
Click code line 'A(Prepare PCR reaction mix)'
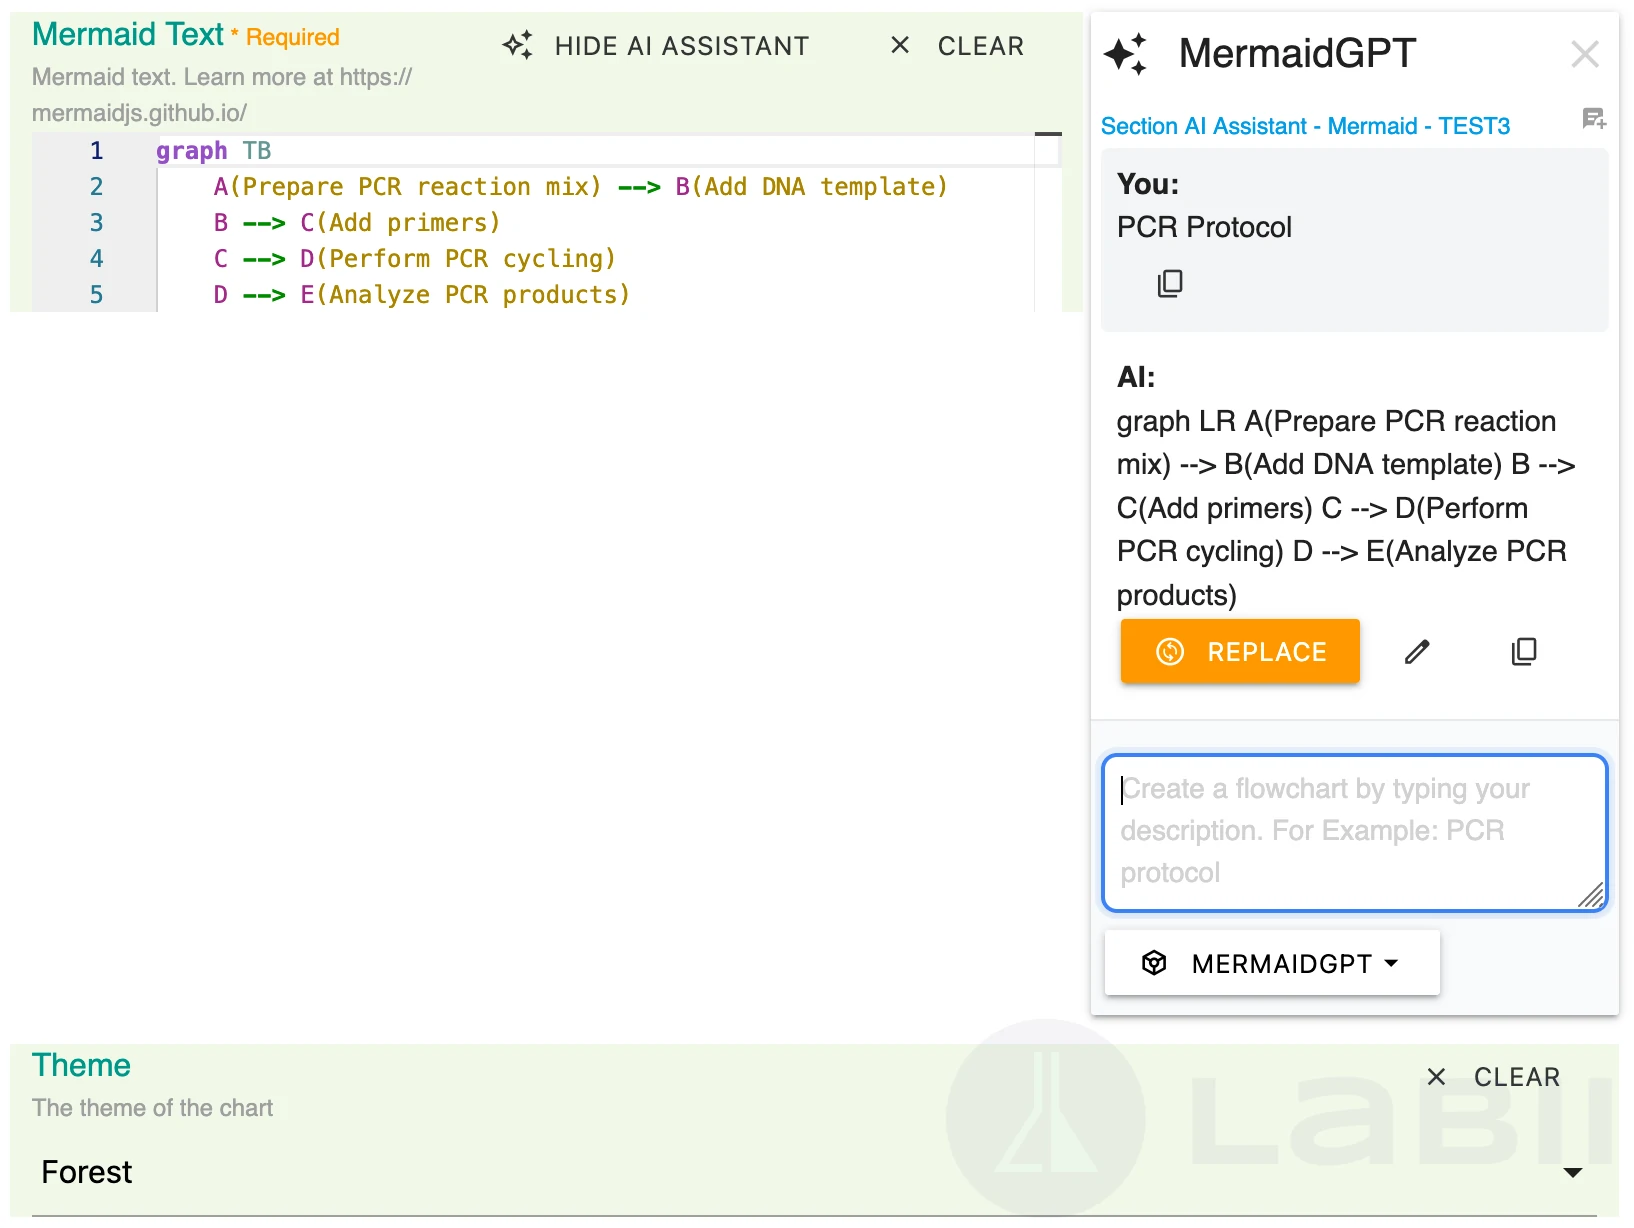[x=580, y=187]
